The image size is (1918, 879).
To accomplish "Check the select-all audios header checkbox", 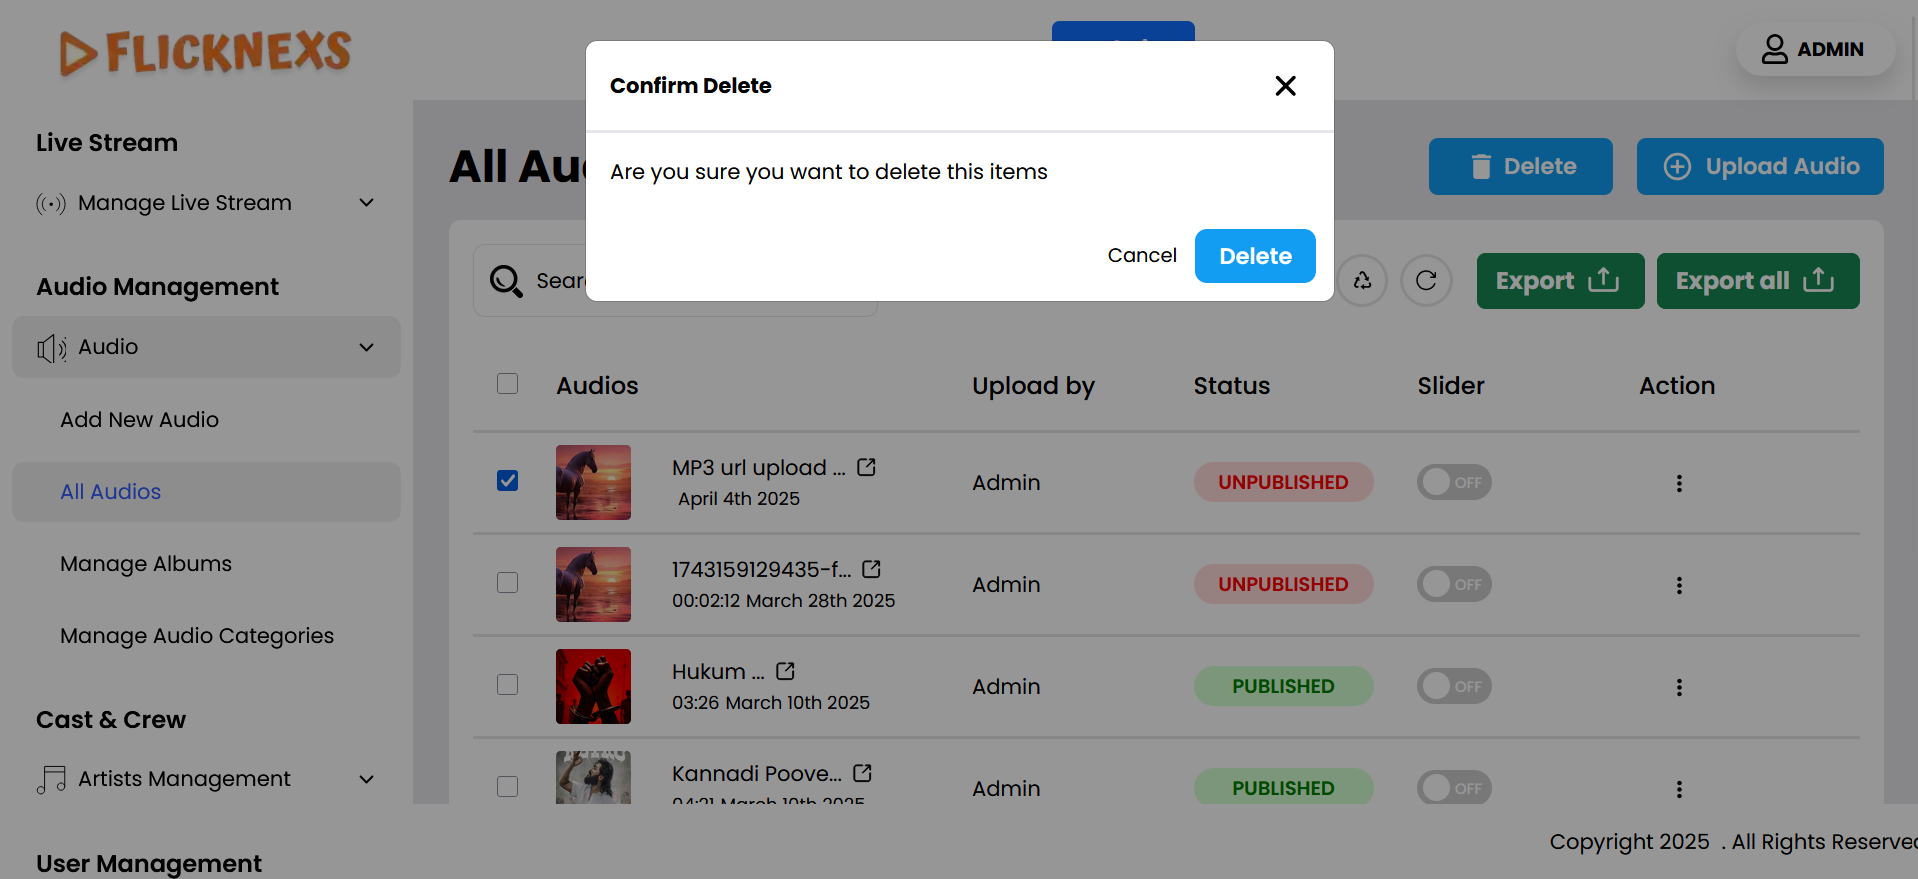I will tap(508, 384).
